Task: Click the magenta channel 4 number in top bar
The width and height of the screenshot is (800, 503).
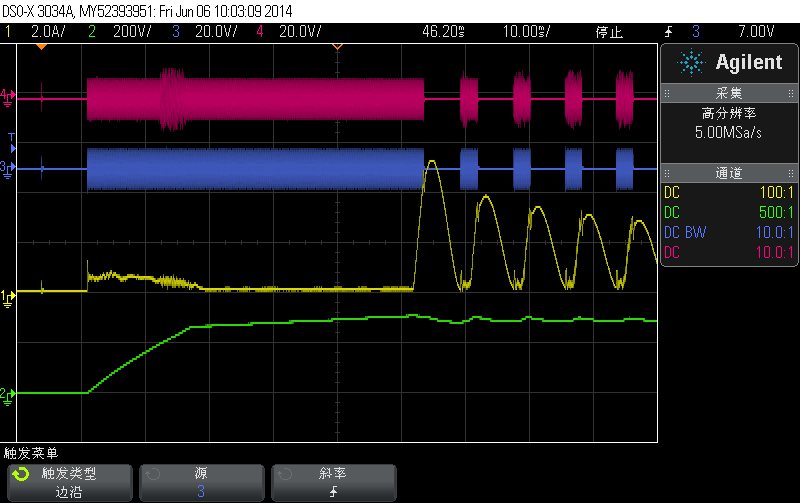Action: 260,32
